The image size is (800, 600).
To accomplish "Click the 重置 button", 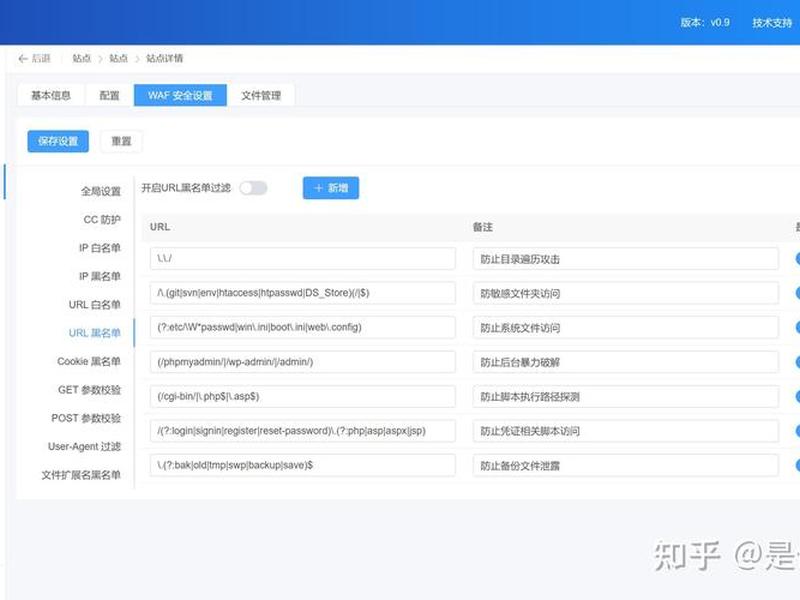I will pos(121,141).
